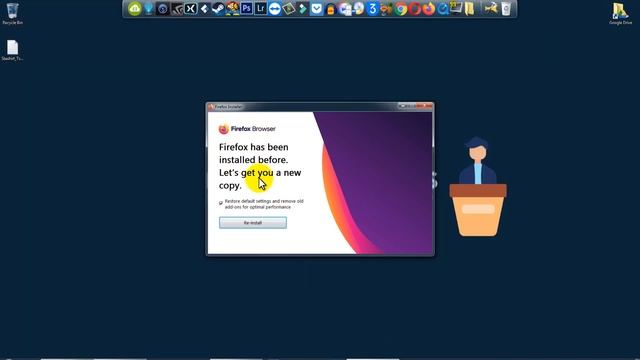Viewport: 640px width, 360px height.
Task: Open the blue QuickTime-style icon in dock
Action: coord(442,9)
